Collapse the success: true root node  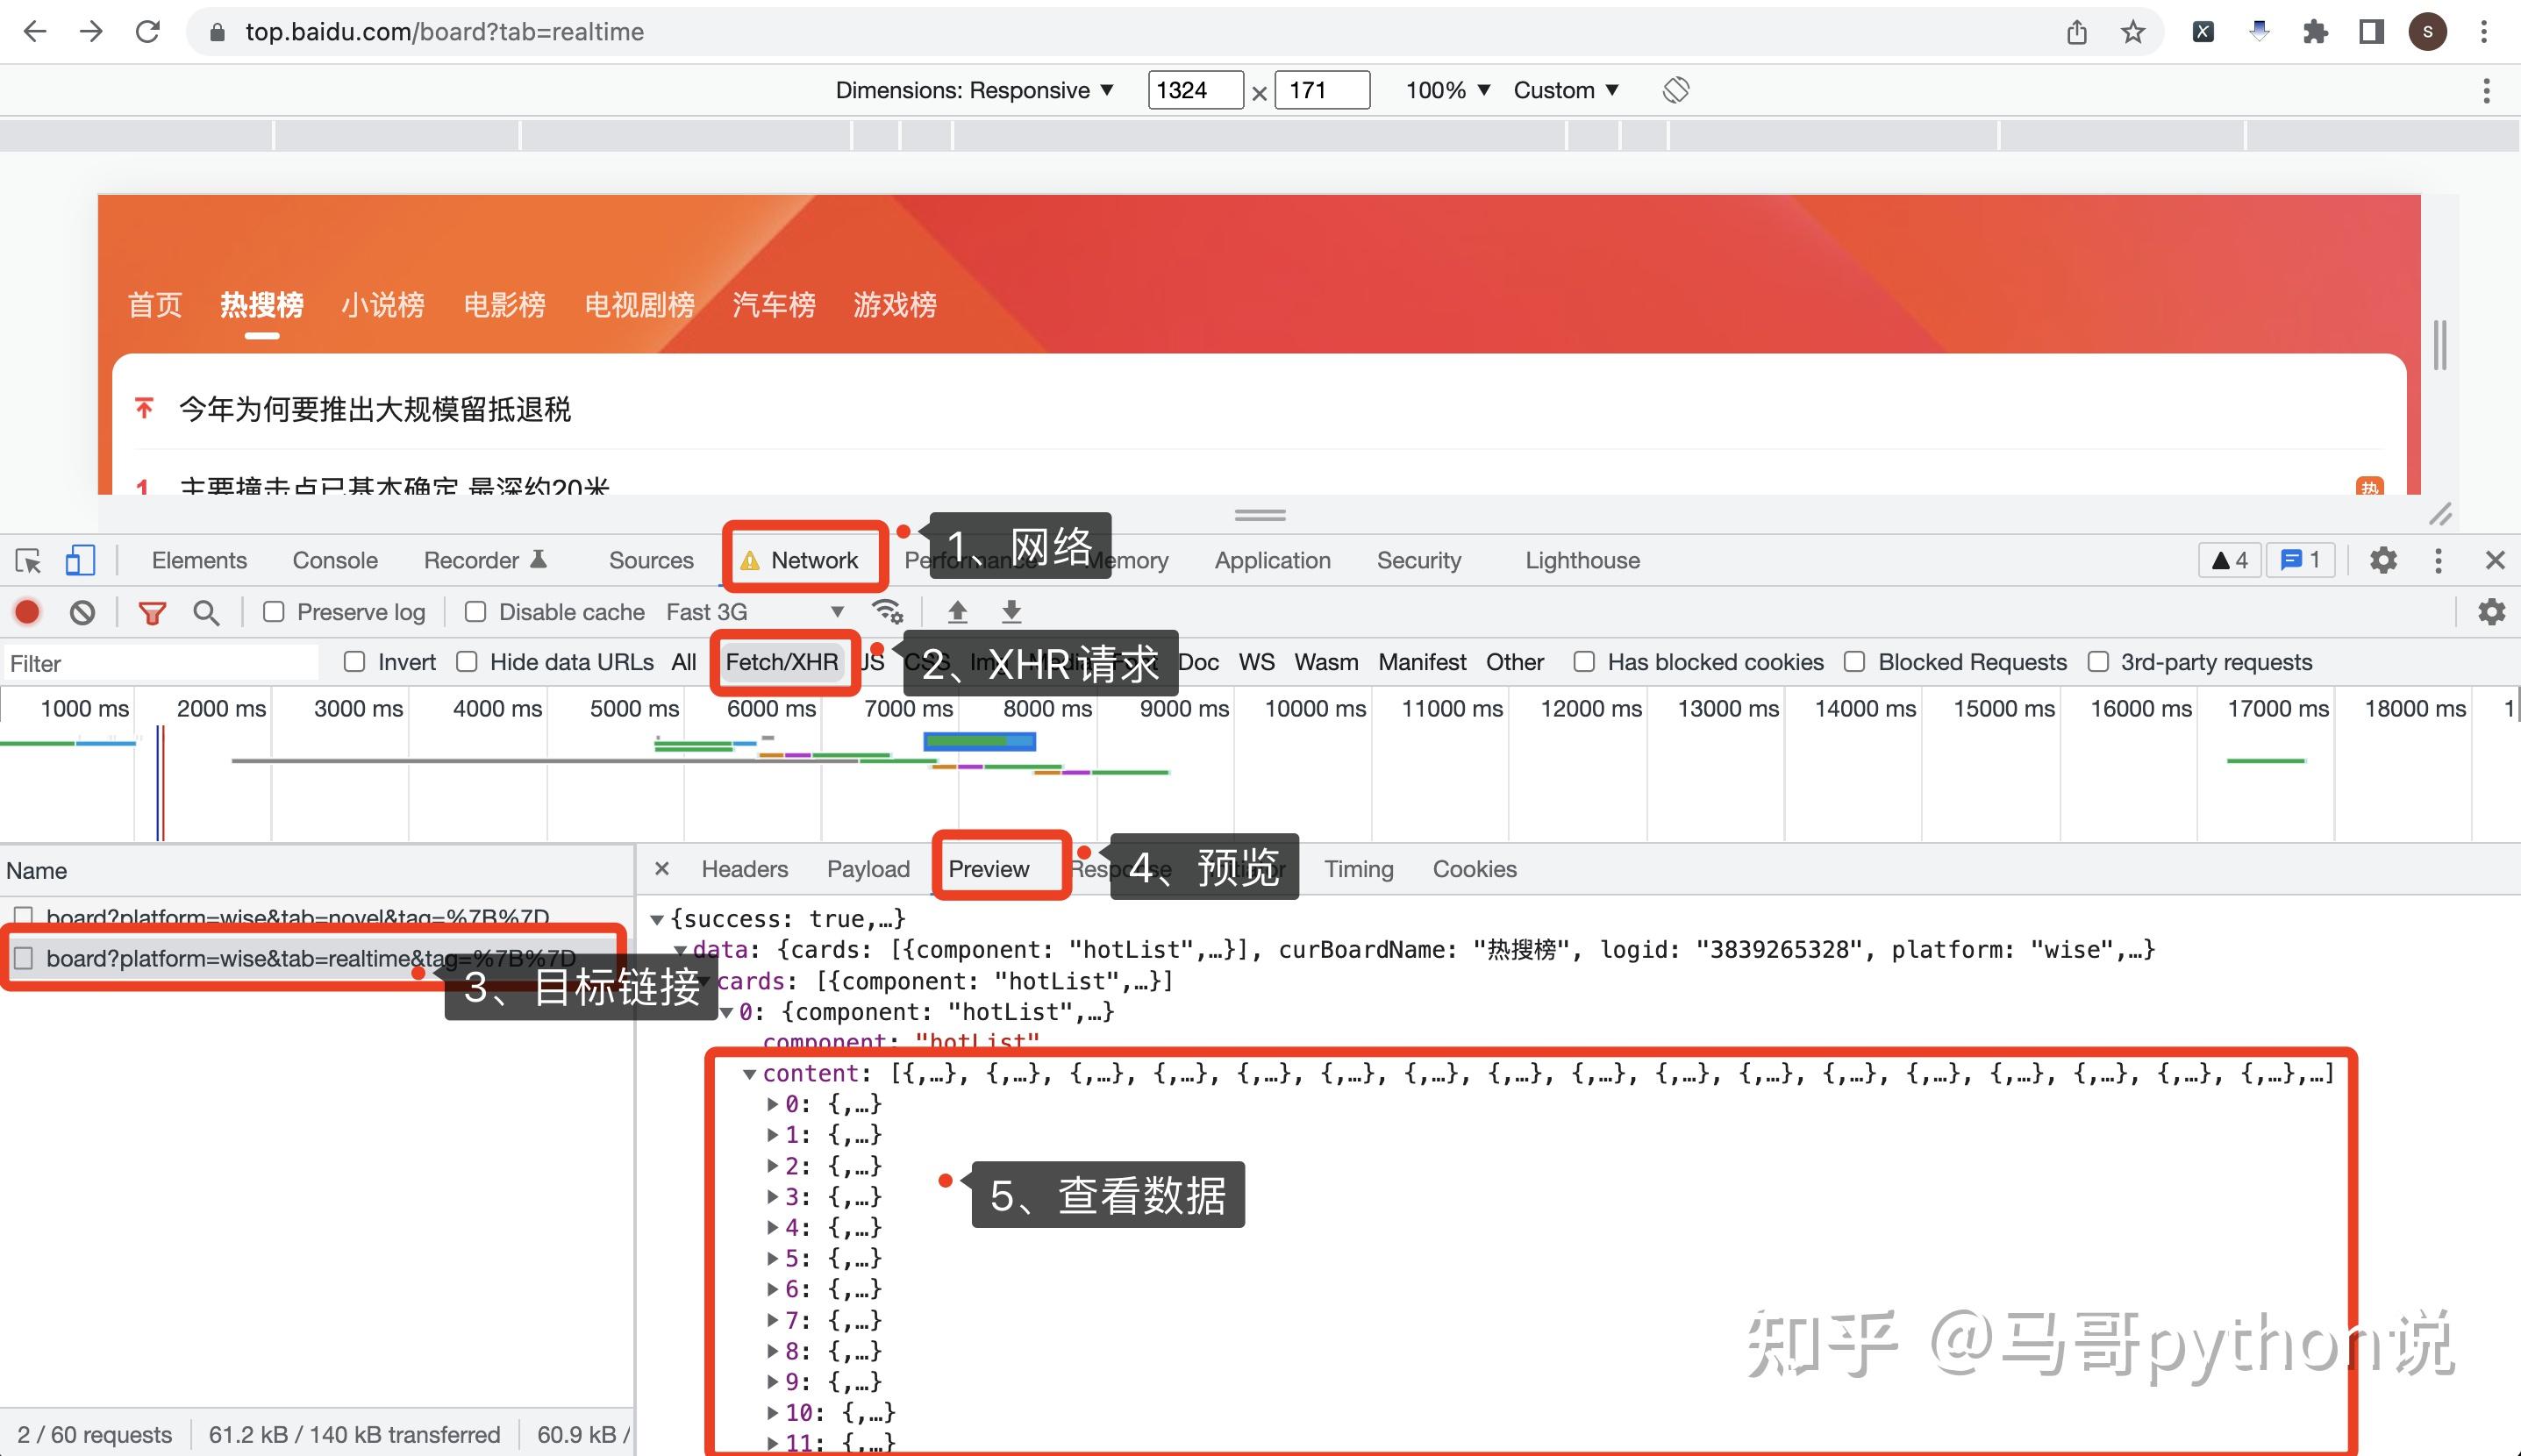pyautogui.click(x=657, y=919)
